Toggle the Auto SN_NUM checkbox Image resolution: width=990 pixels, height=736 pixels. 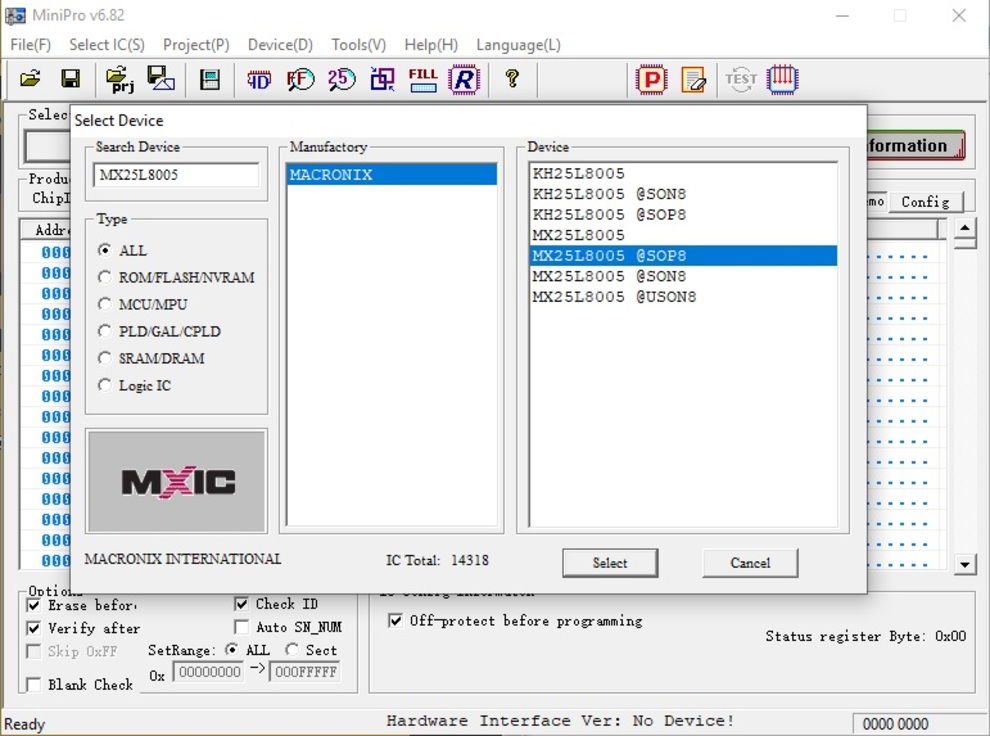[241, 627]
